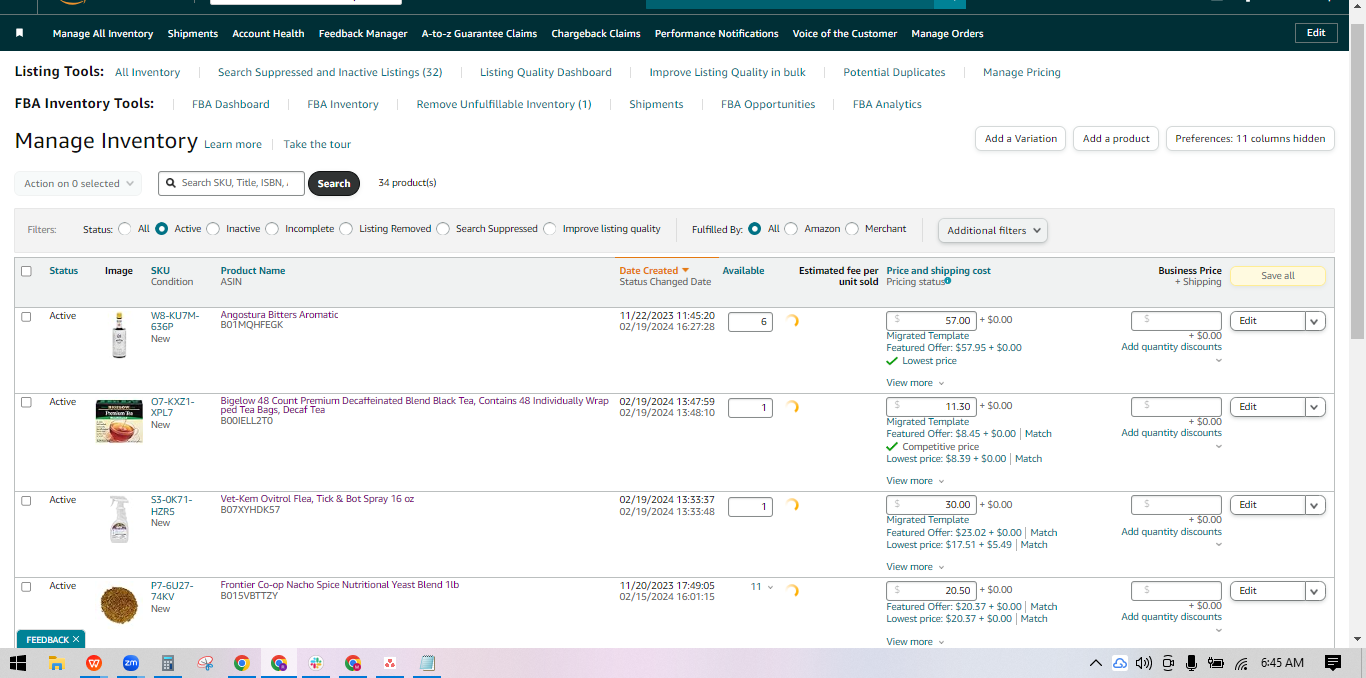
Task: Click the camera tray icon
Action: pos(1168,663)
